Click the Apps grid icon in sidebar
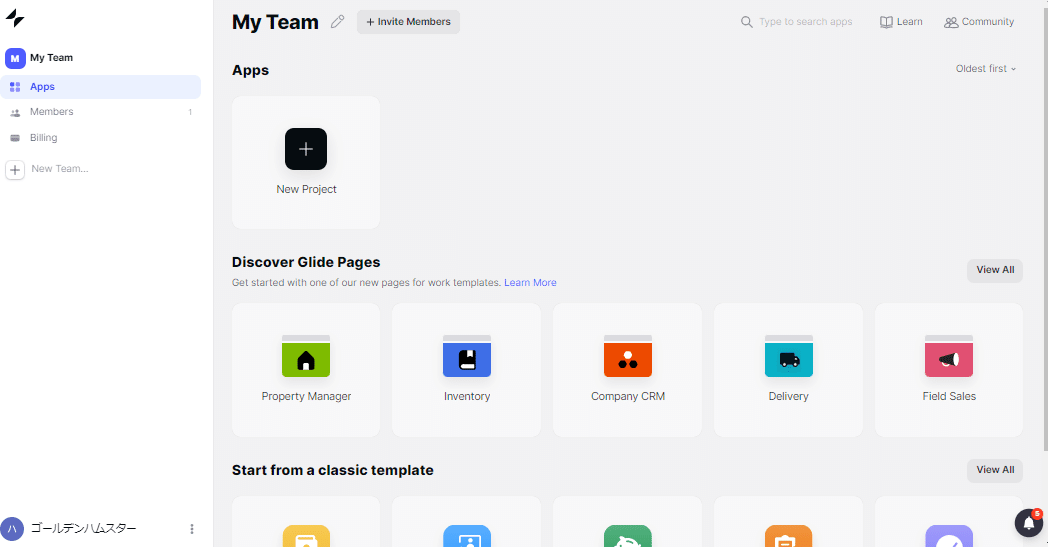Viewport: 1048px width, 547px height. pos(15,87)
